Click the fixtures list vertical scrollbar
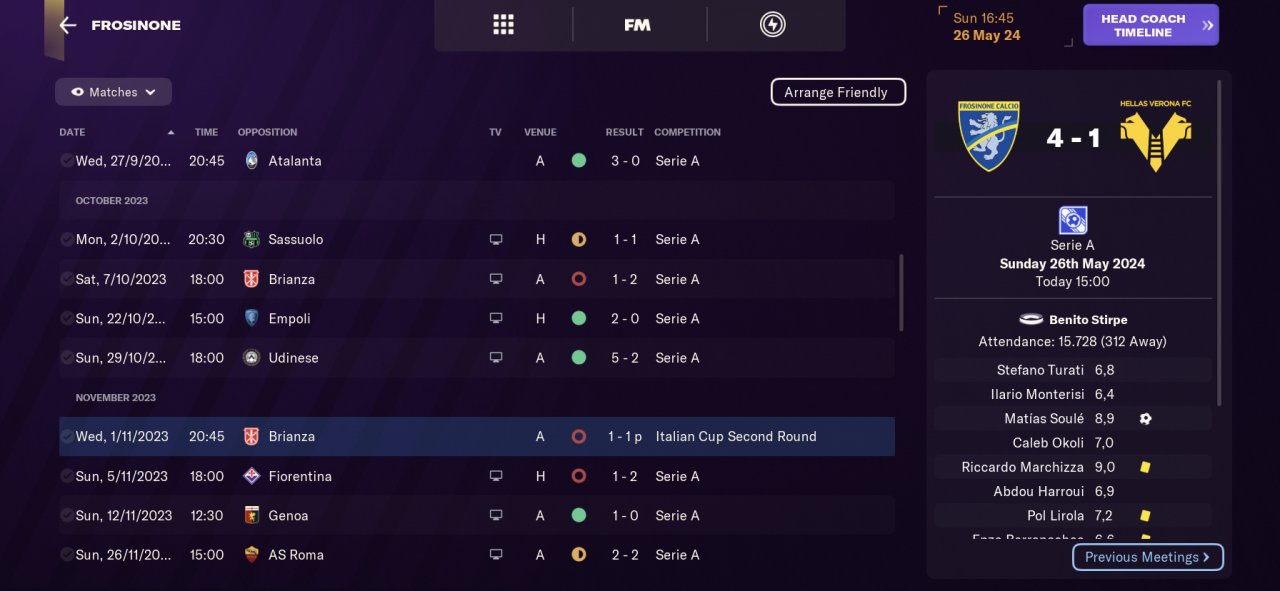This screenshot has height=591, width=1280. point(901,292)
